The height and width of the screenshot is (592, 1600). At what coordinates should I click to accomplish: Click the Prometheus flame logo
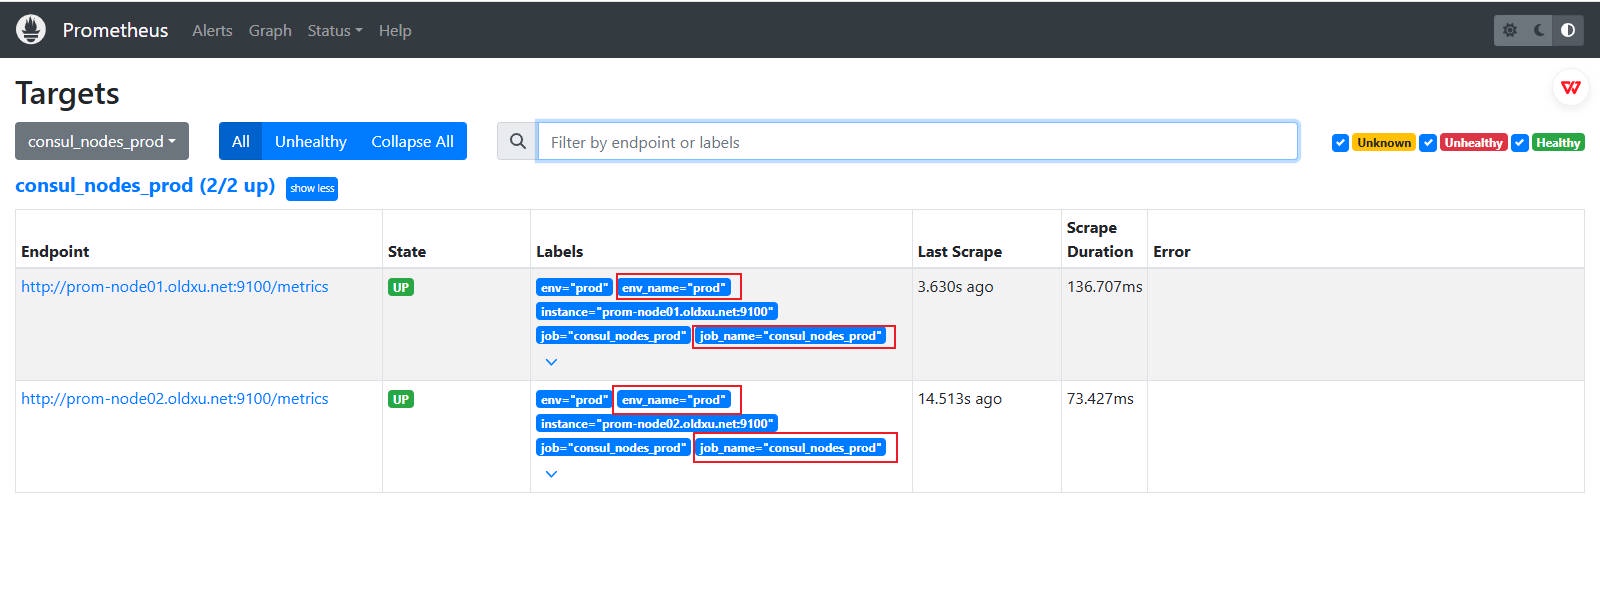[31, 30]
